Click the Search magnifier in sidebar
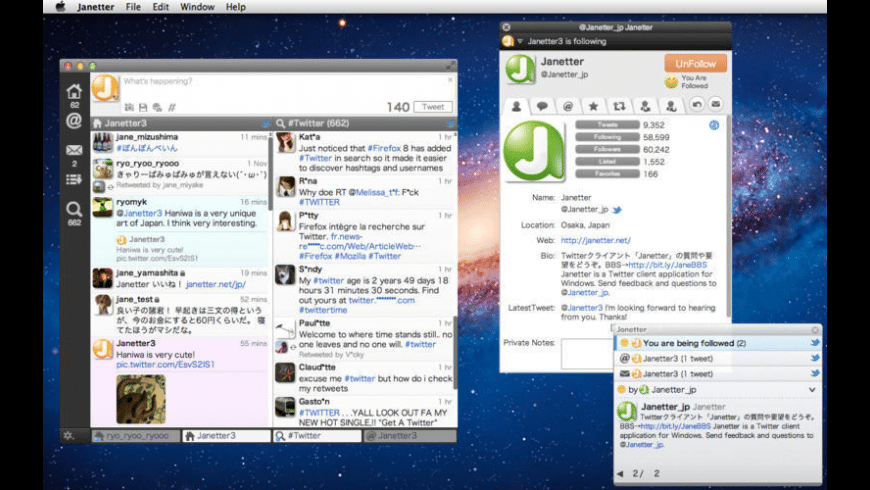Screen dimensions: 870x490 coord(73,209)
